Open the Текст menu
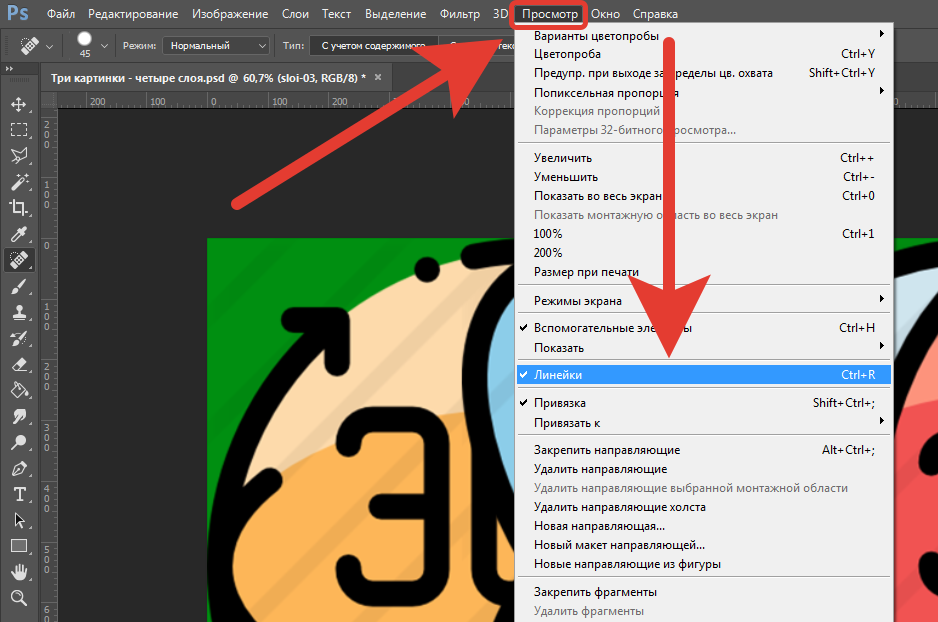Screen dimensions: 938x622 [336, 14]
